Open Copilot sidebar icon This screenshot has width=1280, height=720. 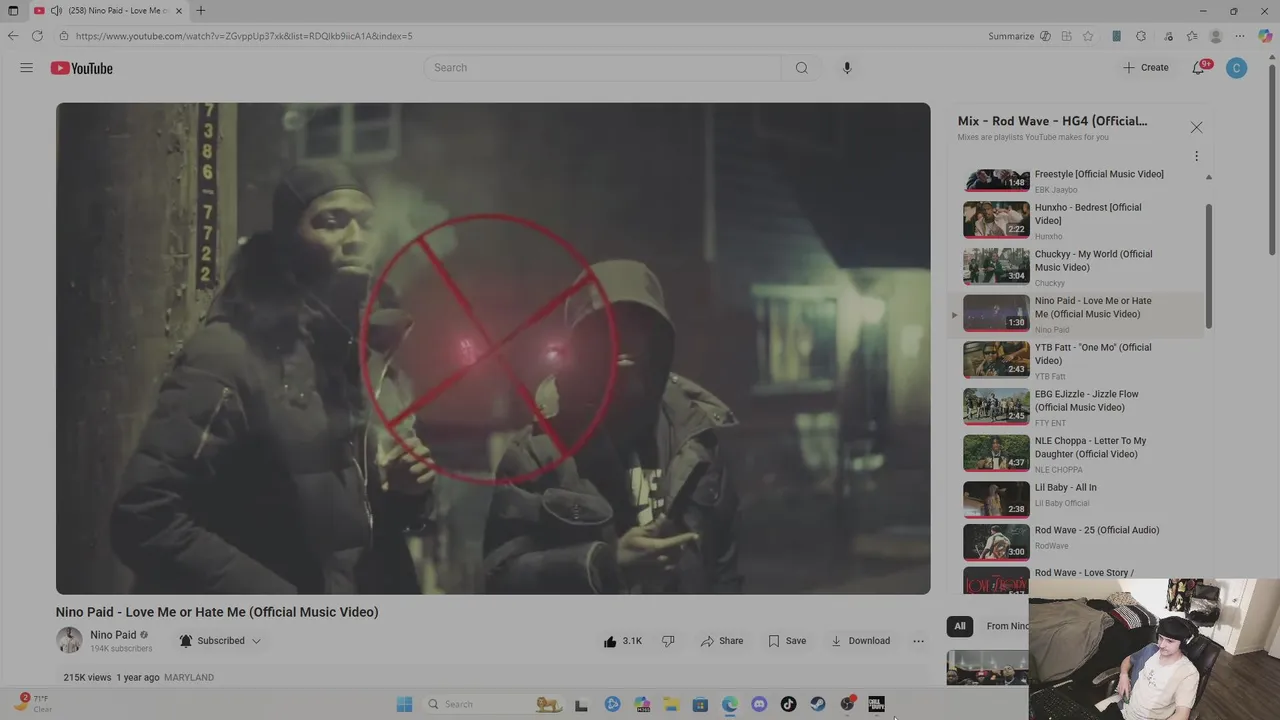click(1265, 36)
